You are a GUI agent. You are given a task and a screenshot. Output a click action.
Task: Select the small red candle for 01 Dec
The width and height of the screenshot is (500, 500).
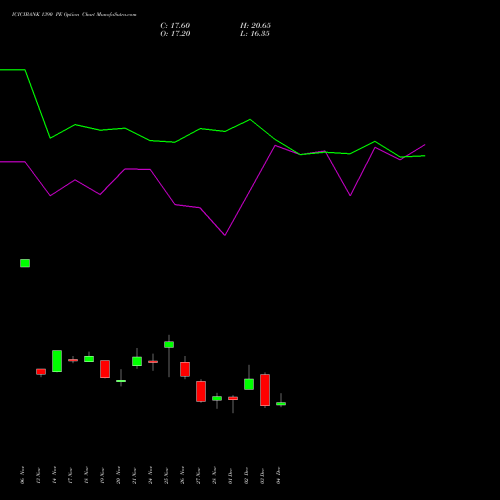(233, 398)
